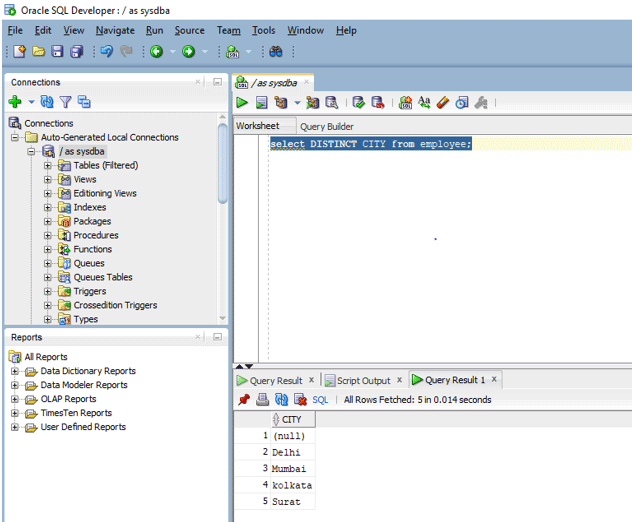Clear worksheet with the eraser icon
632x522 pixels.
pos(443,103)
